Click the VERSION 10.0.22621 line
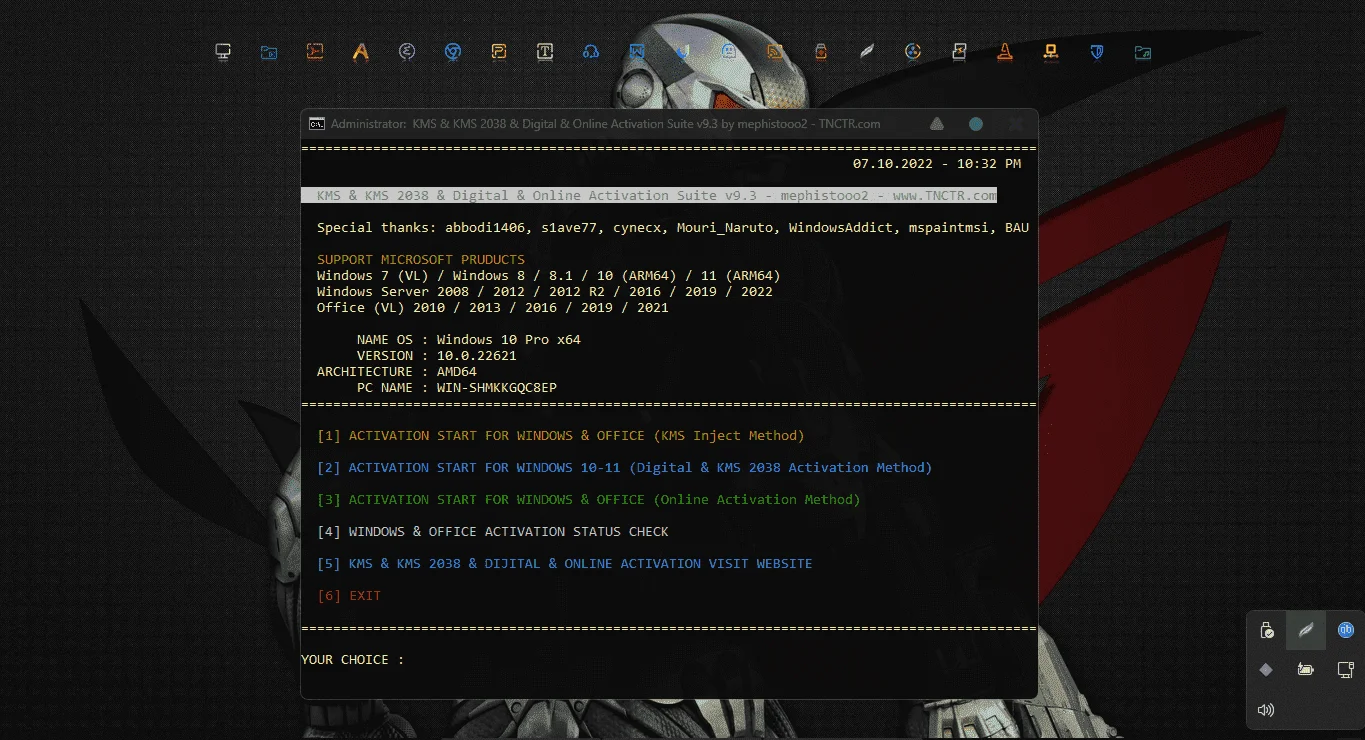The height and width of the screenshot is (740, 1365). click(437, 356)
